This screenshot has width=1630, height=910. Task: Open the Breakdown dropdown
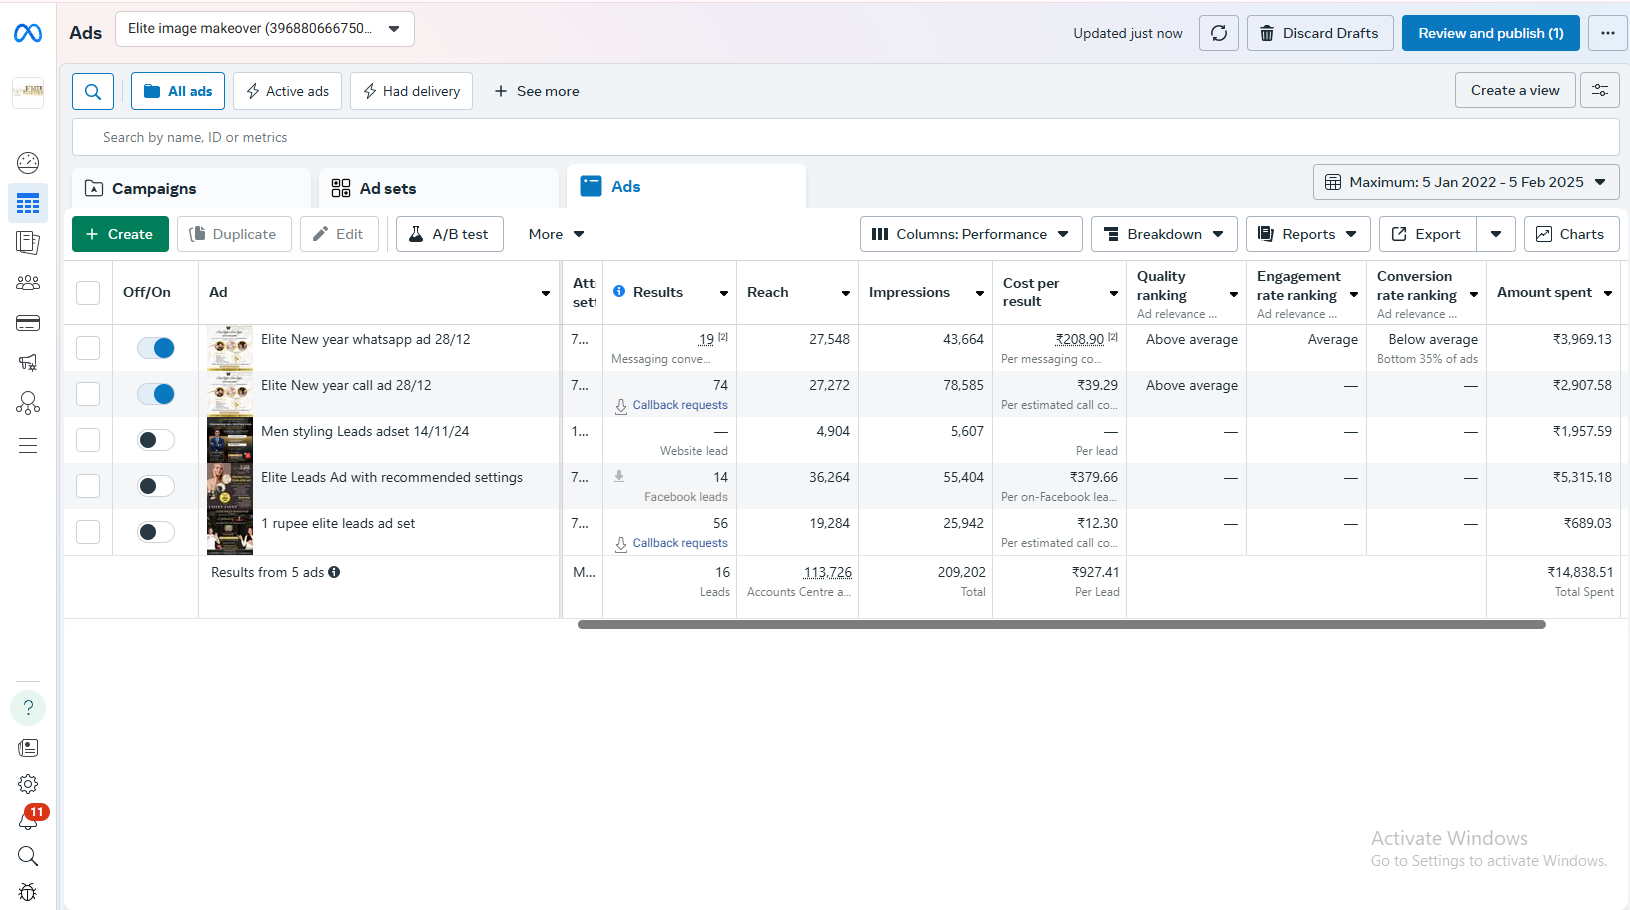[1164, 234]
